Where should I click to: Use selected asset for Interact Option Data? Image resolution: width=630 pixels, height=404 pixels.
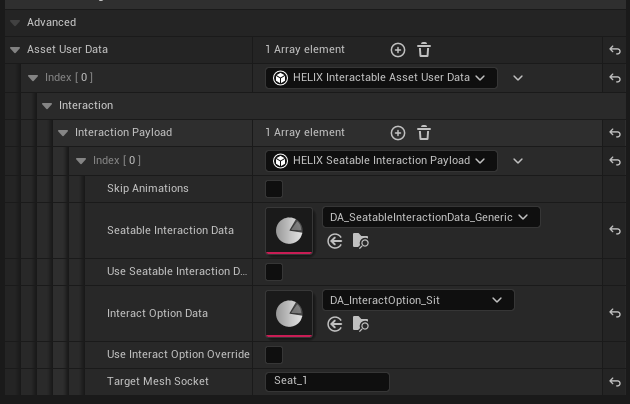[335, 324]
